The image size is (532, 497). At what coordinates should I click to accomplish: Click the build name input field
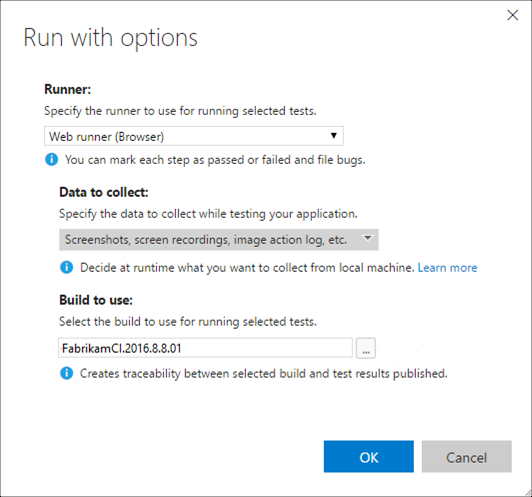[205, 348]
